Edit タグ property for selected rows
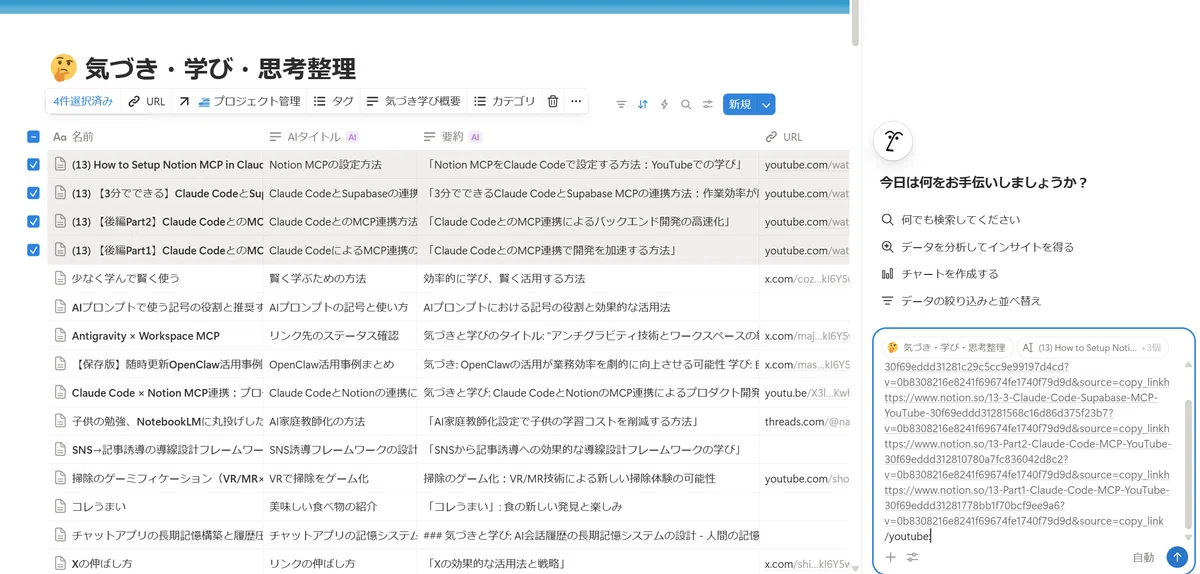This screenshot has height=574, width=1200. click(x=334, y=101)
